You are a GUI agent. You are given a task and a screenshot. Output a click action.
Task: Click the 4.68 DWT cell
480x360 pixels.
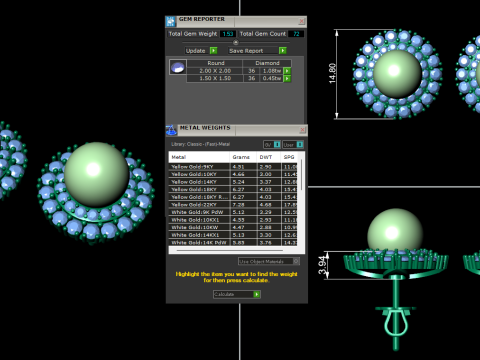pyautogui.click(x=269, y=205)
